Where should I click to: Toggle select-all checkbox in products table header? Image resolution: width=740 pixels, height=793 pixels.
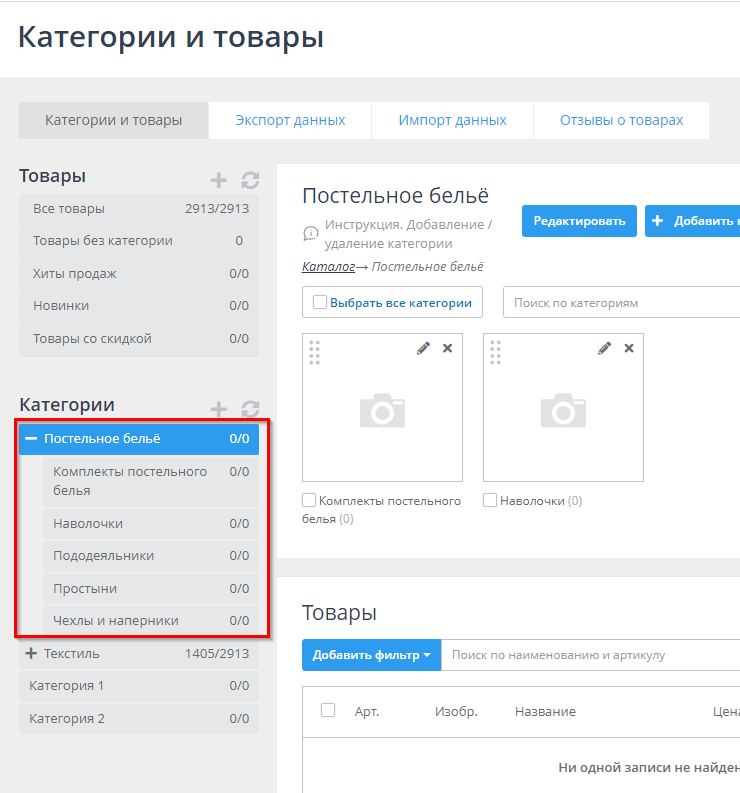328,710
